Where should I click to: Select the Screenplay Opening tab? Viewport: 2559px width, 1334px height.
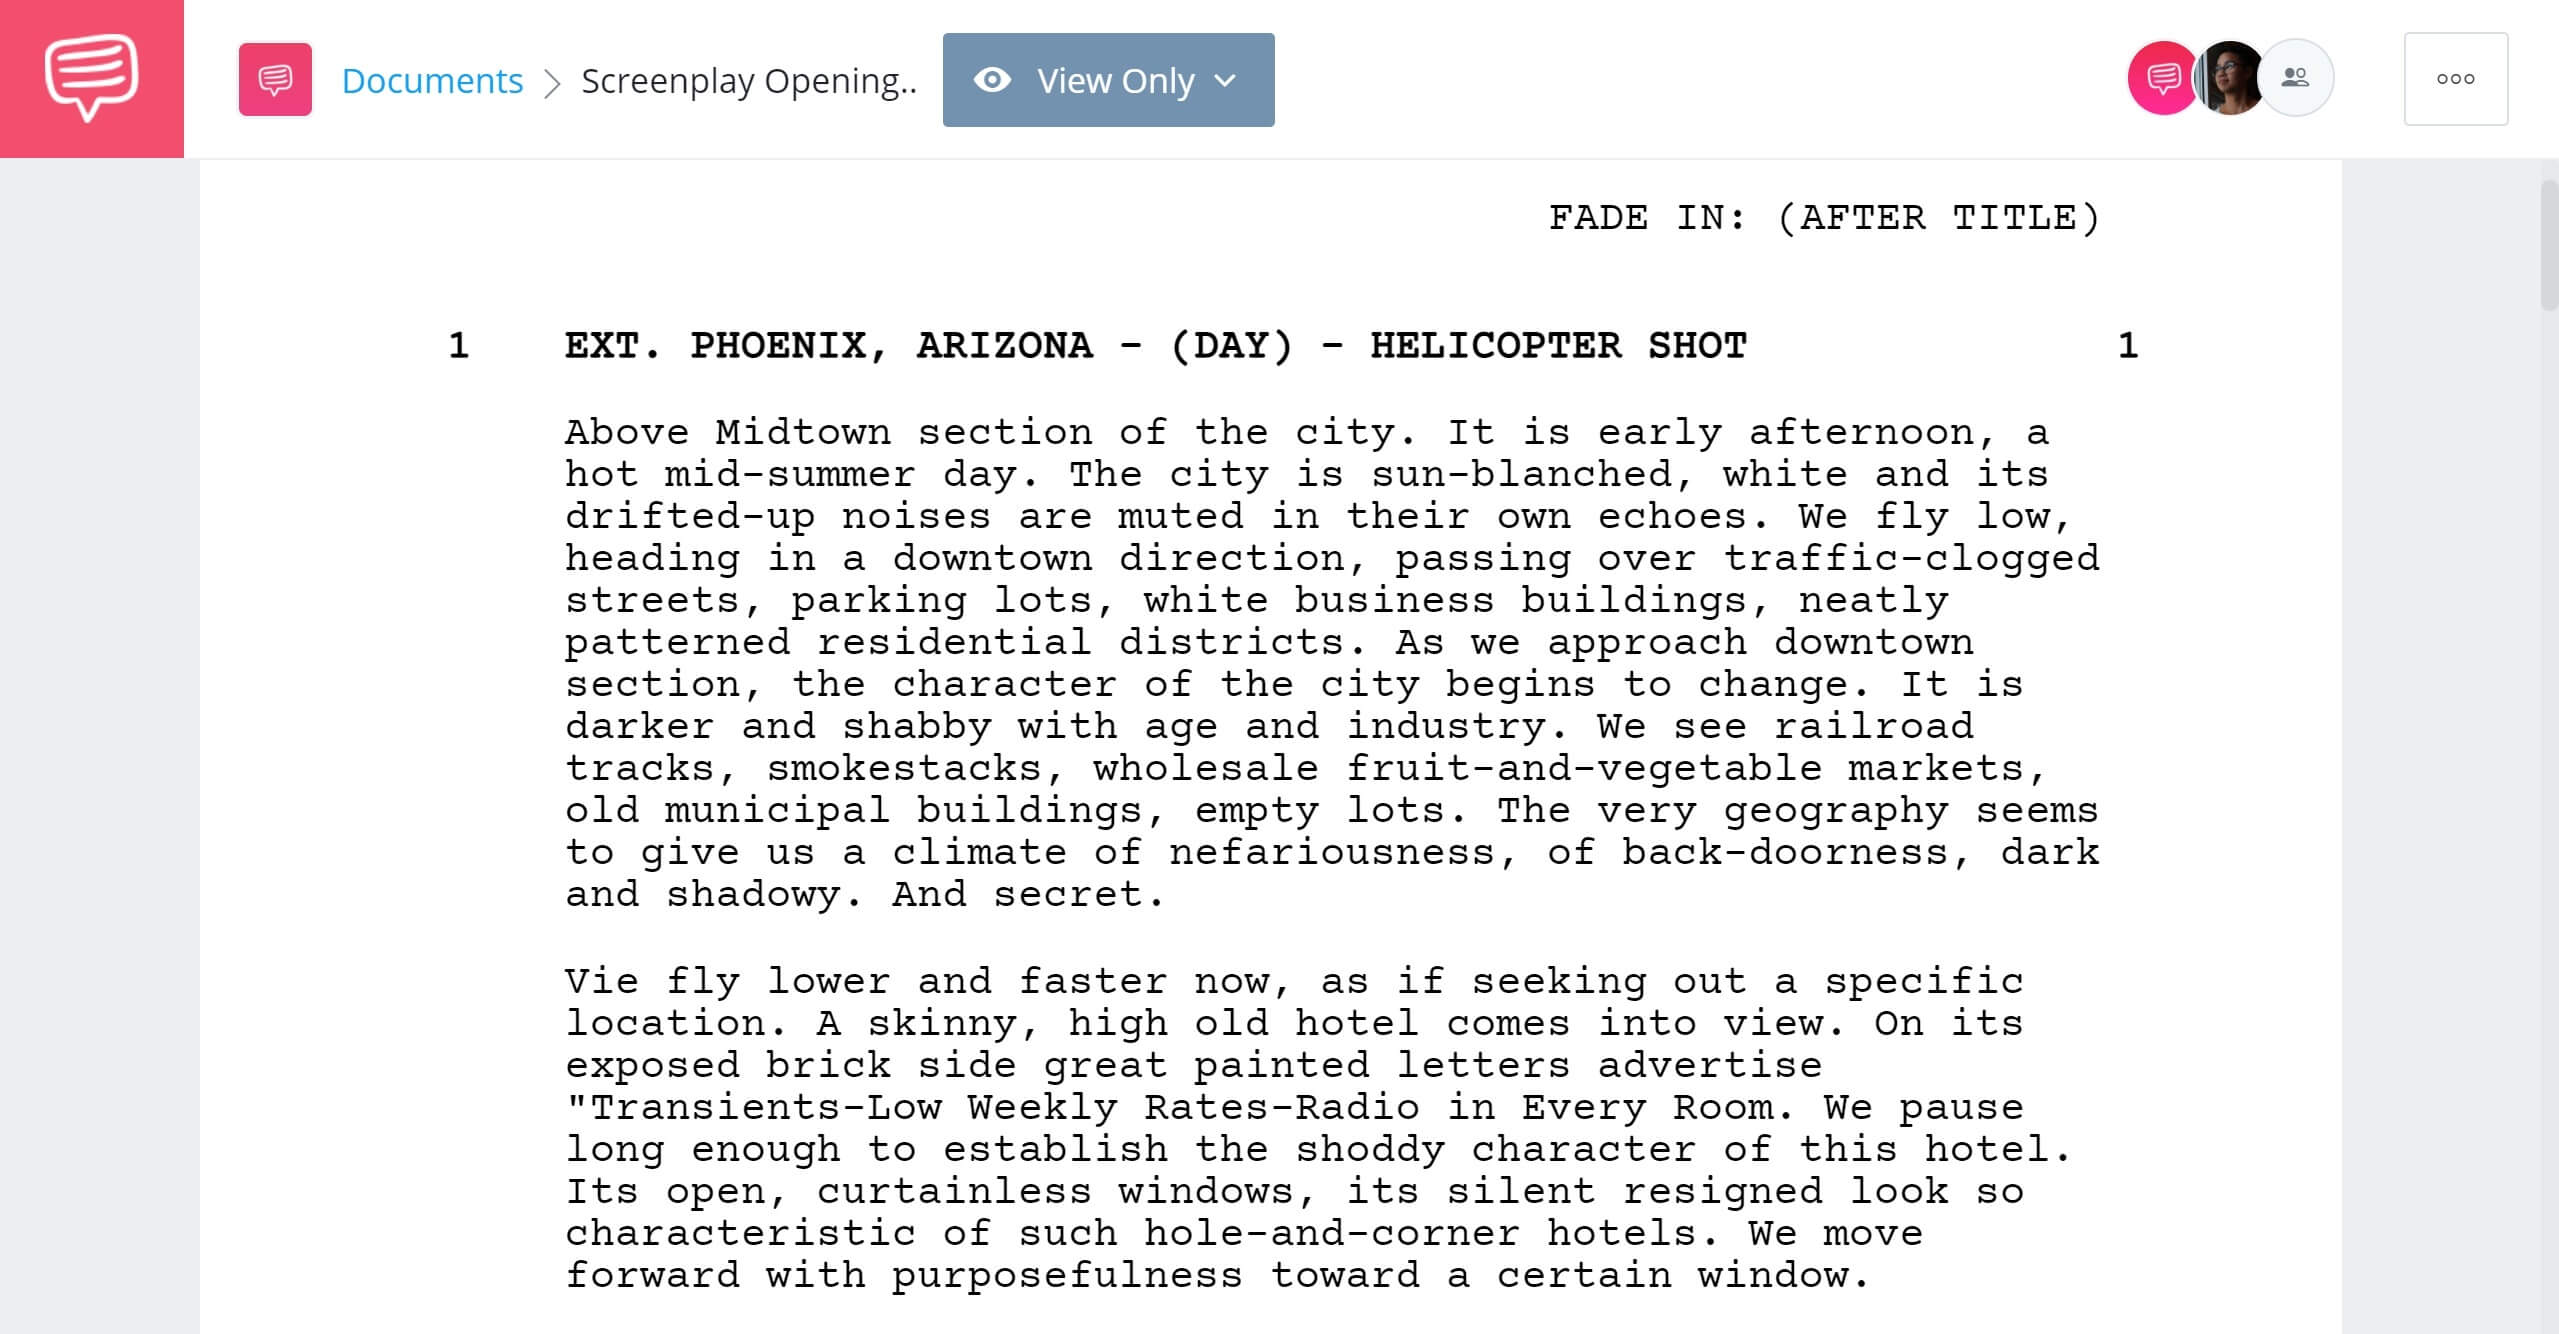[746, 78]
